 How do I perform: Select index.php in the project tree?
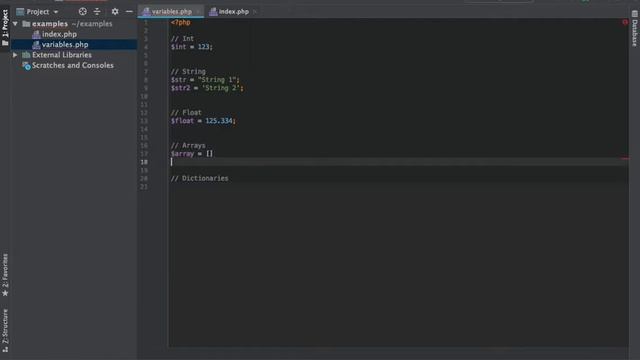coord(59,34)
